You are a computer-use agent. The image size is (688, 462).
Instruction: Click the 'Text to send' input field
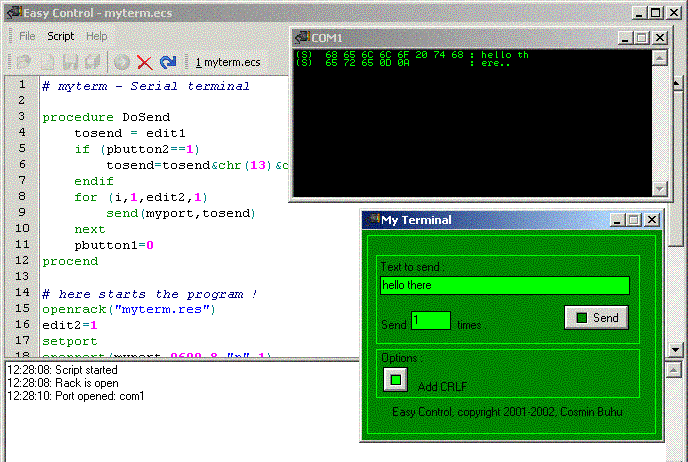click(x=504, y=285)
